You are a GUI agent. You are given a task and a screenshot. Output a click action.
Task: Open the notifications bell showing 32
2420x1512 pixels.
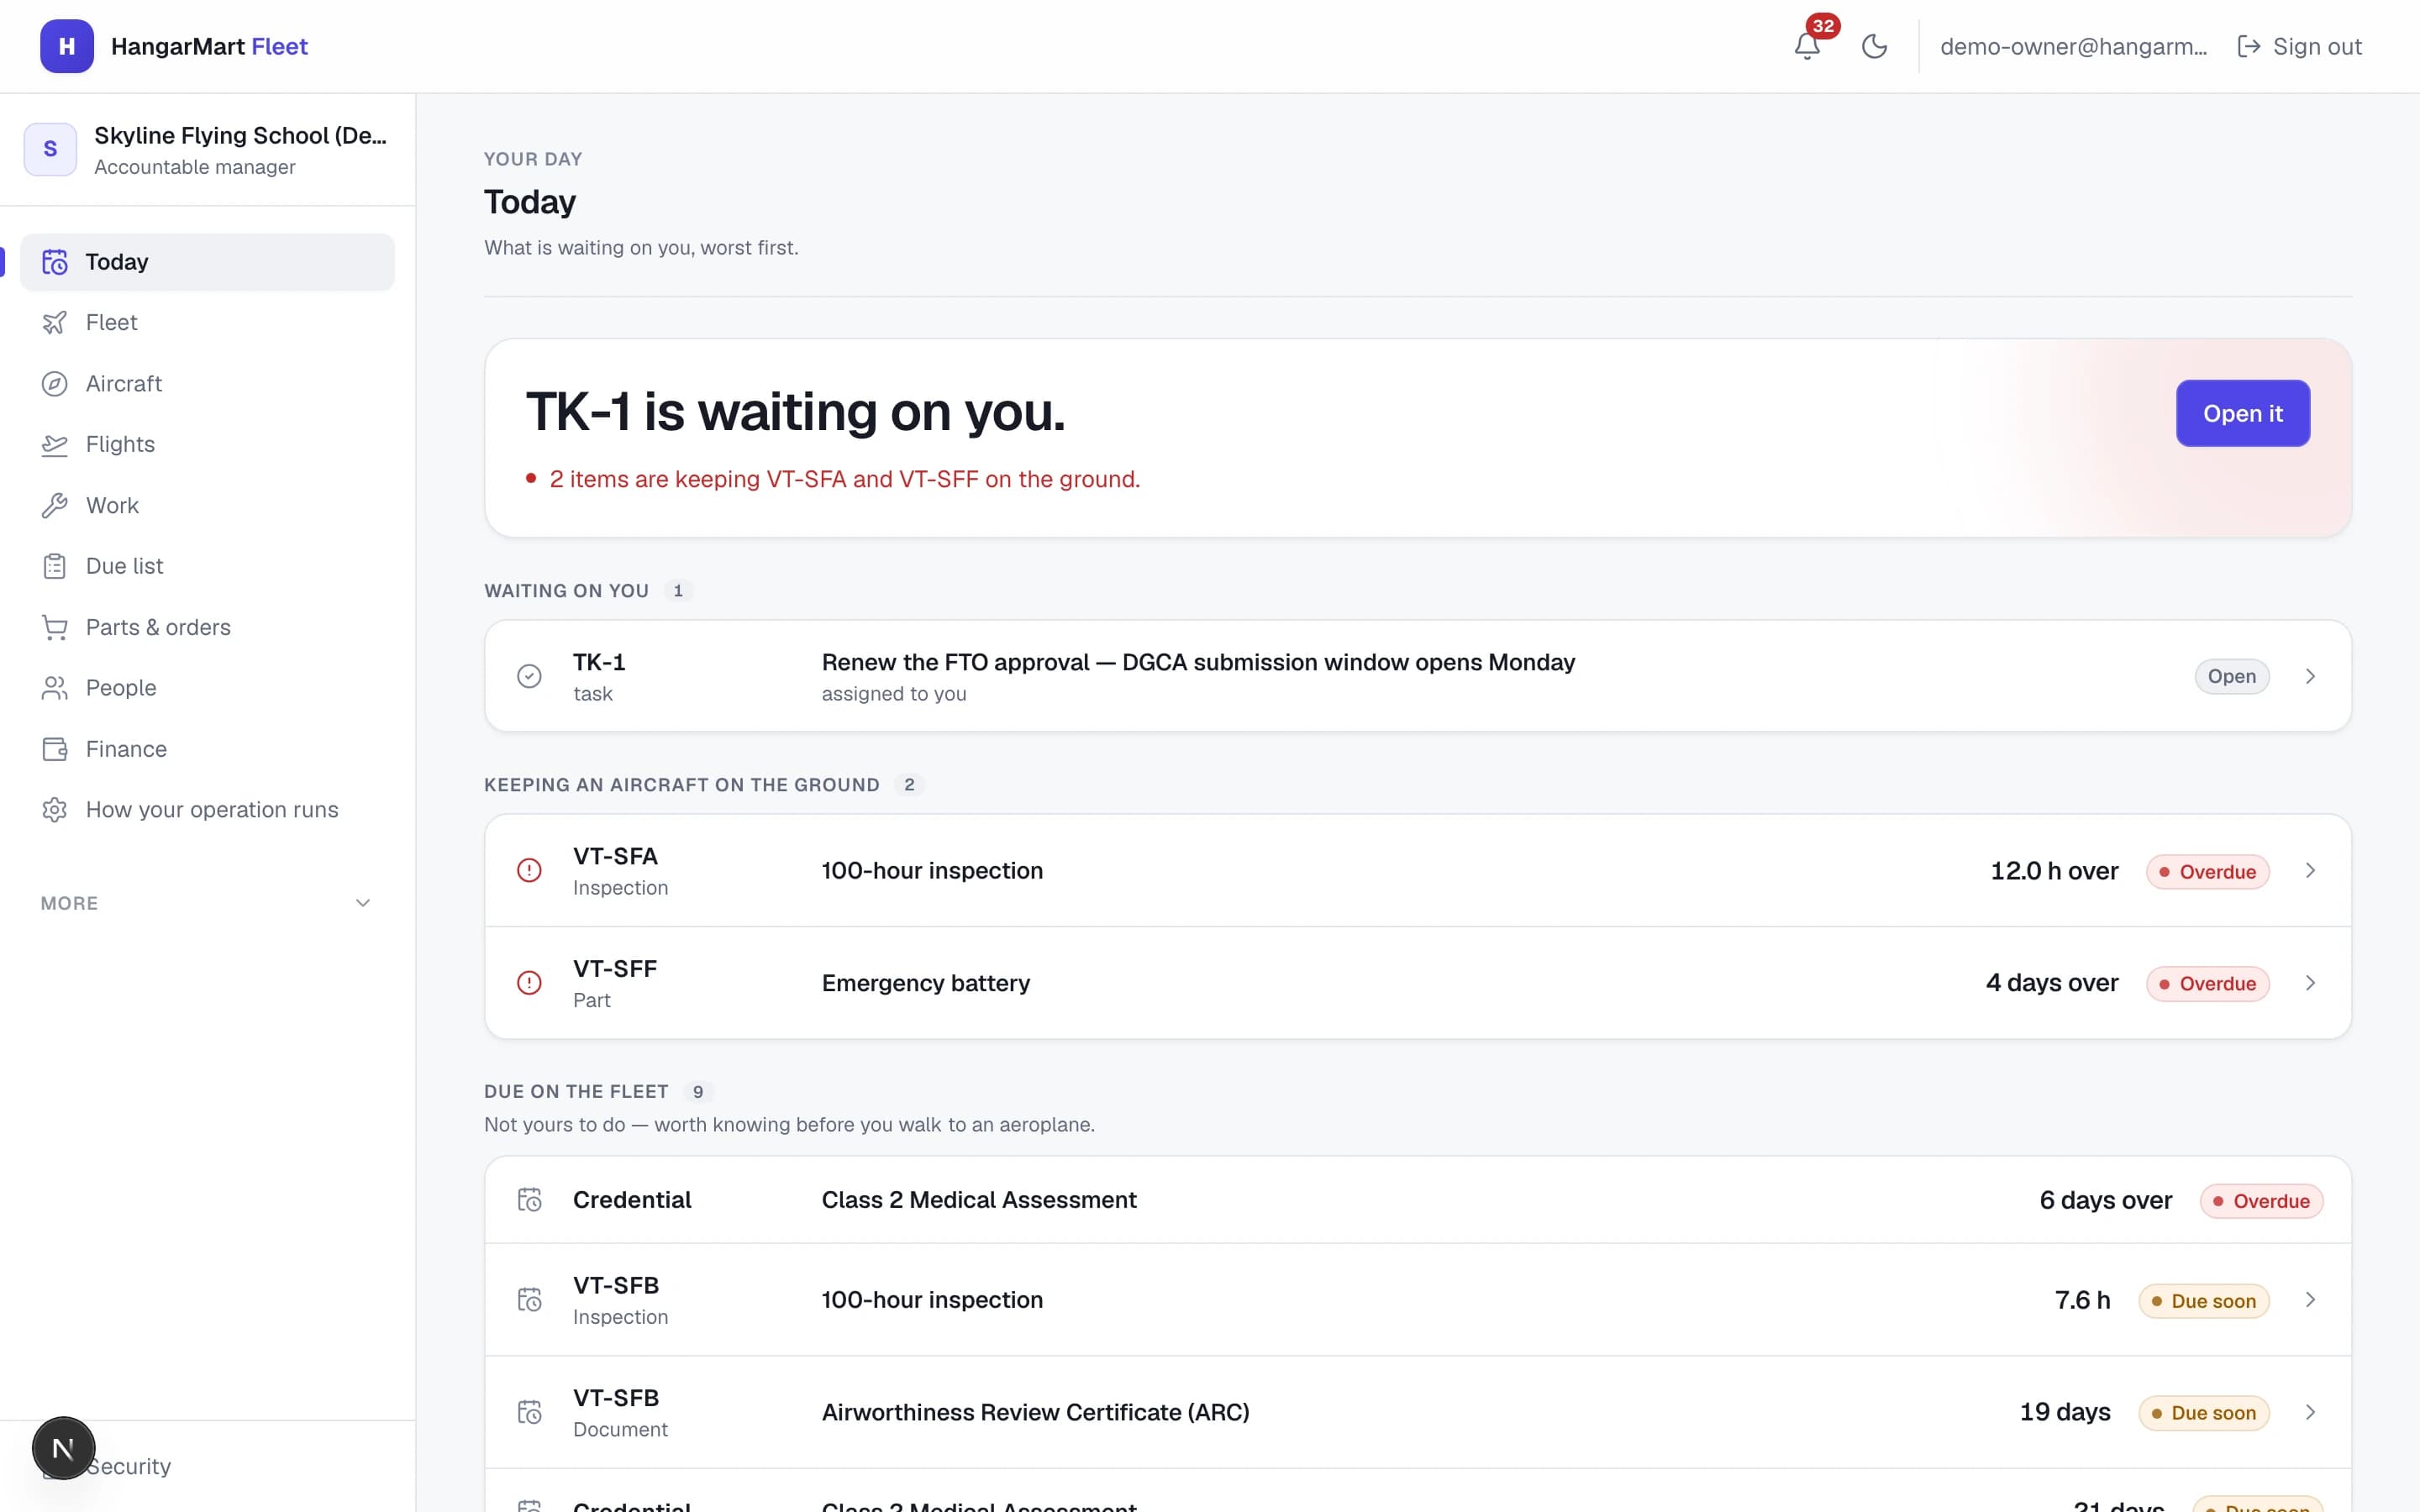[1807, 46]
